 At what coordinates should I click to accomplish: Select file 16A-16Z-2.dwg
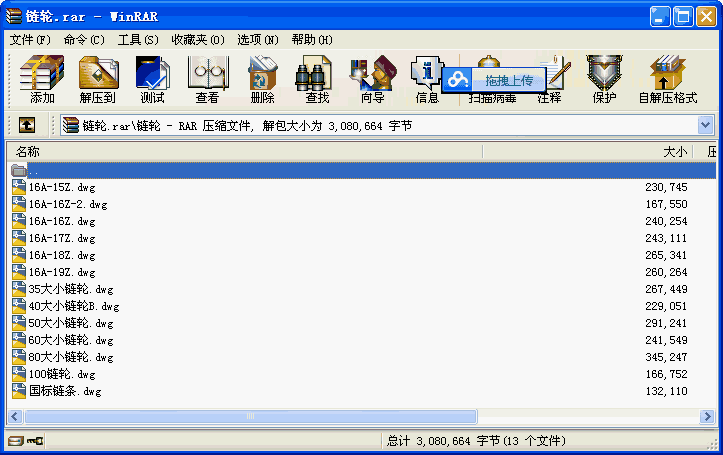click(x=68, y=204)
